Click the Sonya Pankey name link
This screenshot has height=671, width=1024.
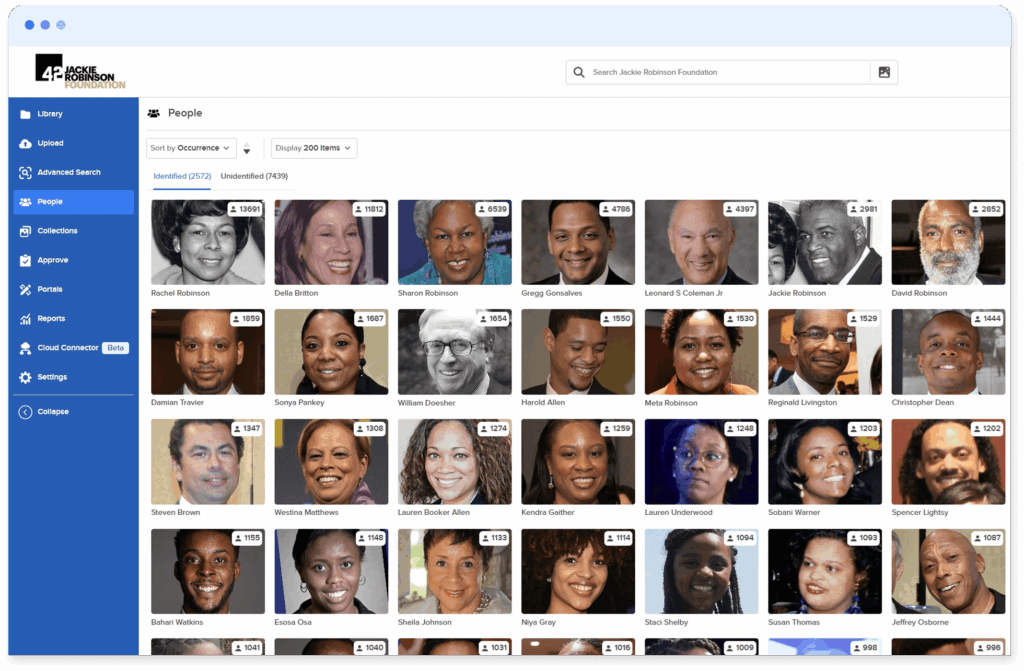[299, 403]
